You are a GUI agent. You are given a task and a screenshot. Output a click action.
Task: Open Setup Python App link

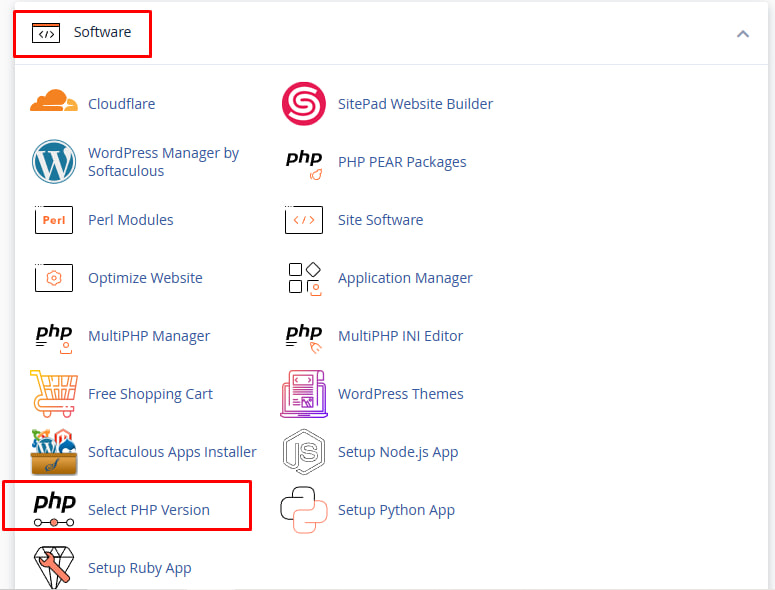(x=396, y=510)
